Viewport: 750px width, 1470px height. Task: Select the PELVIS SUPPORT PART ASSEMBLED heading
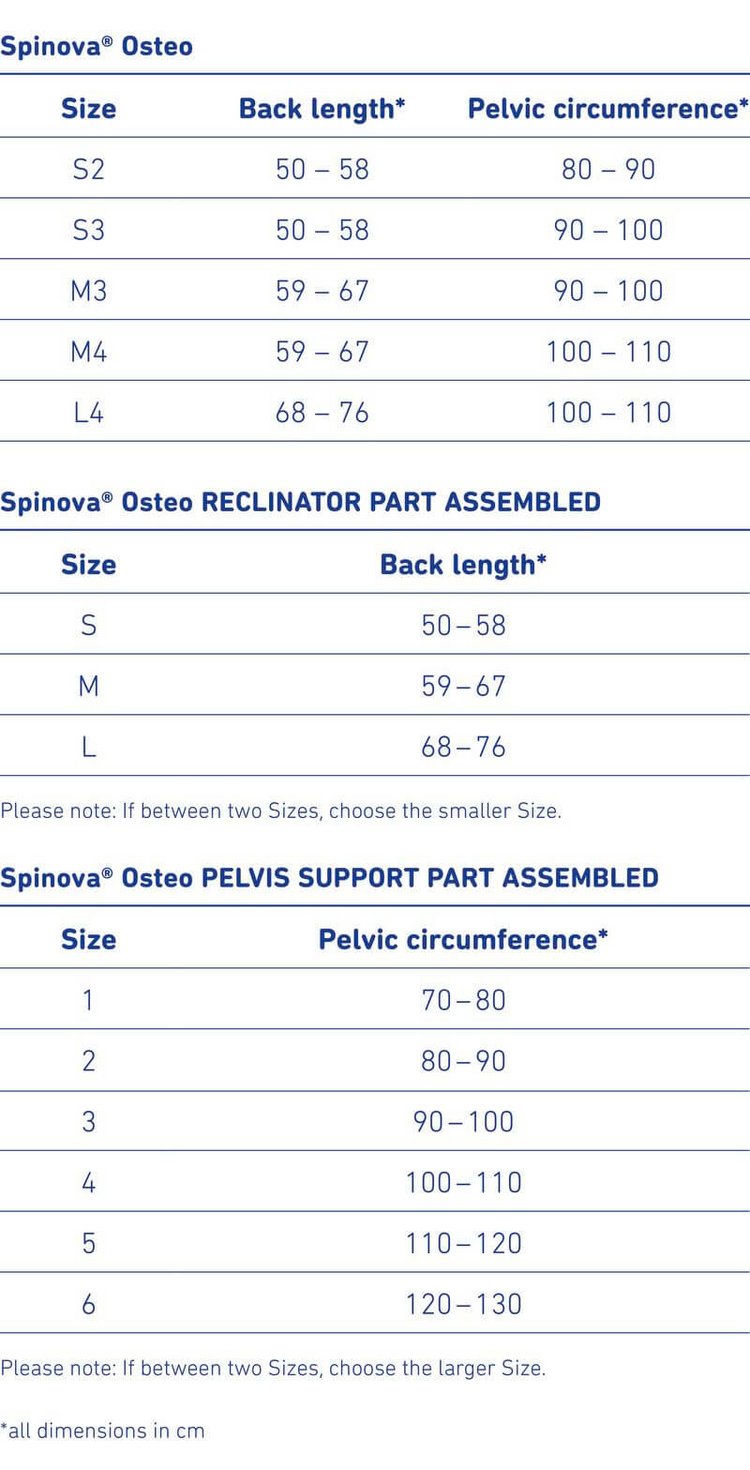tap(329, 877)
